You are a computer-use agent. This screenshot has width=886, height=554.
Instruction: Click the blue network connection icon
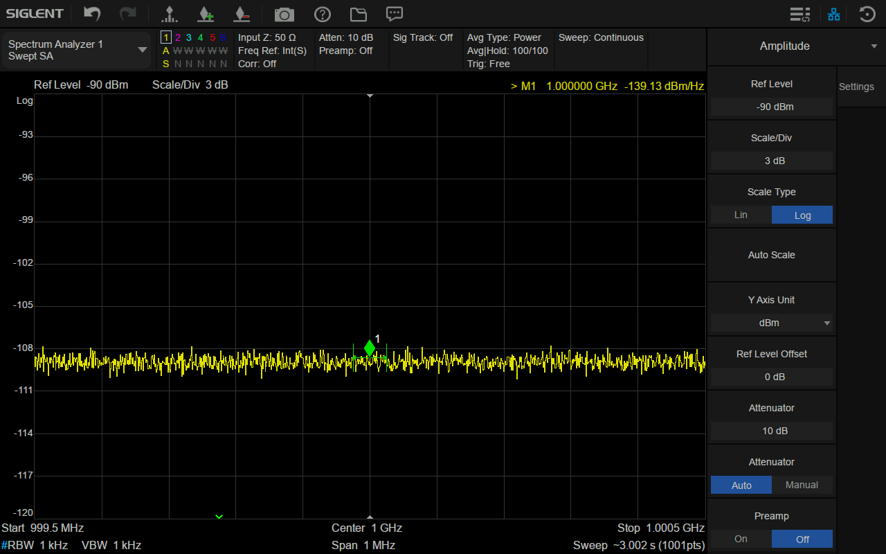[x=833, y=15]
